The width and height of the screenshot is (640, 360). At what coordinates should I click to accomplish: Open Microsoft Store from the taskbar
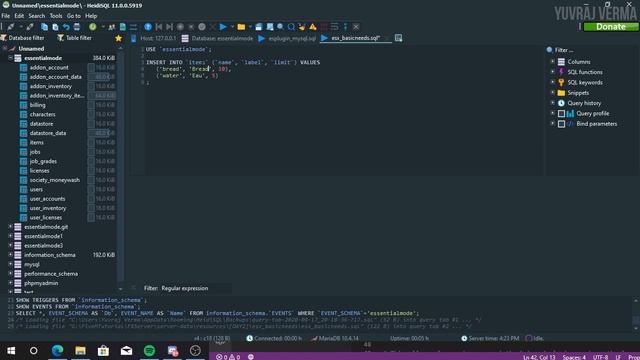click(x=103, y=351)
